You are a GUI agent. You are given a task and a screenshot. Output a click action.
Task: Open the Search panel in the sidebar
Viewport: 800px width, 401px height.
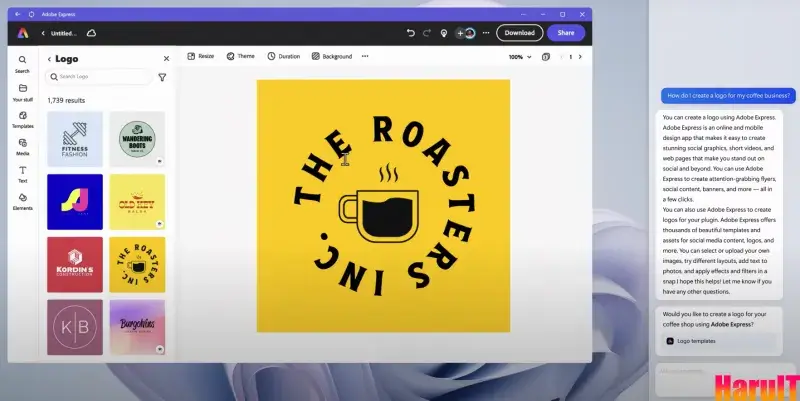22,64
